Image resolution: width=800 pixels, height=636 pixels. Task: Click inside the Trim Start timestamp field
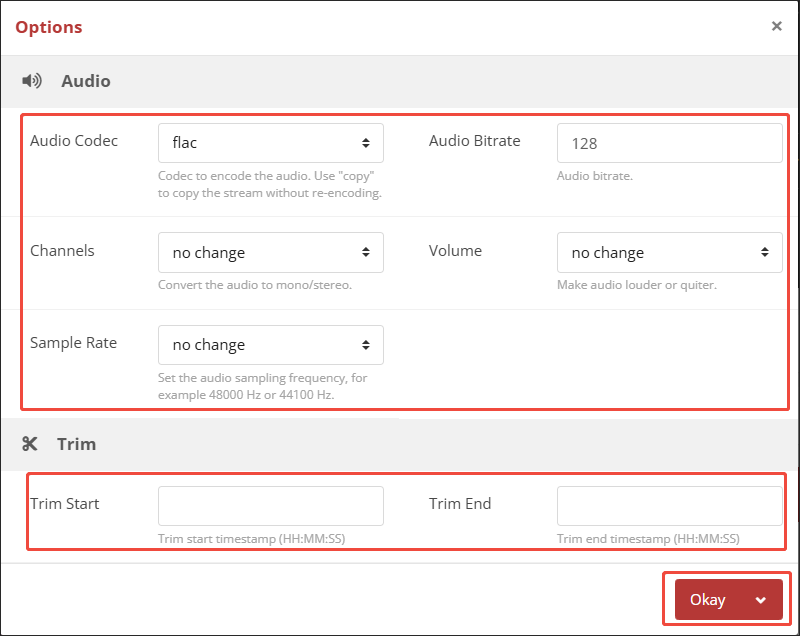[x=270, y=506]
